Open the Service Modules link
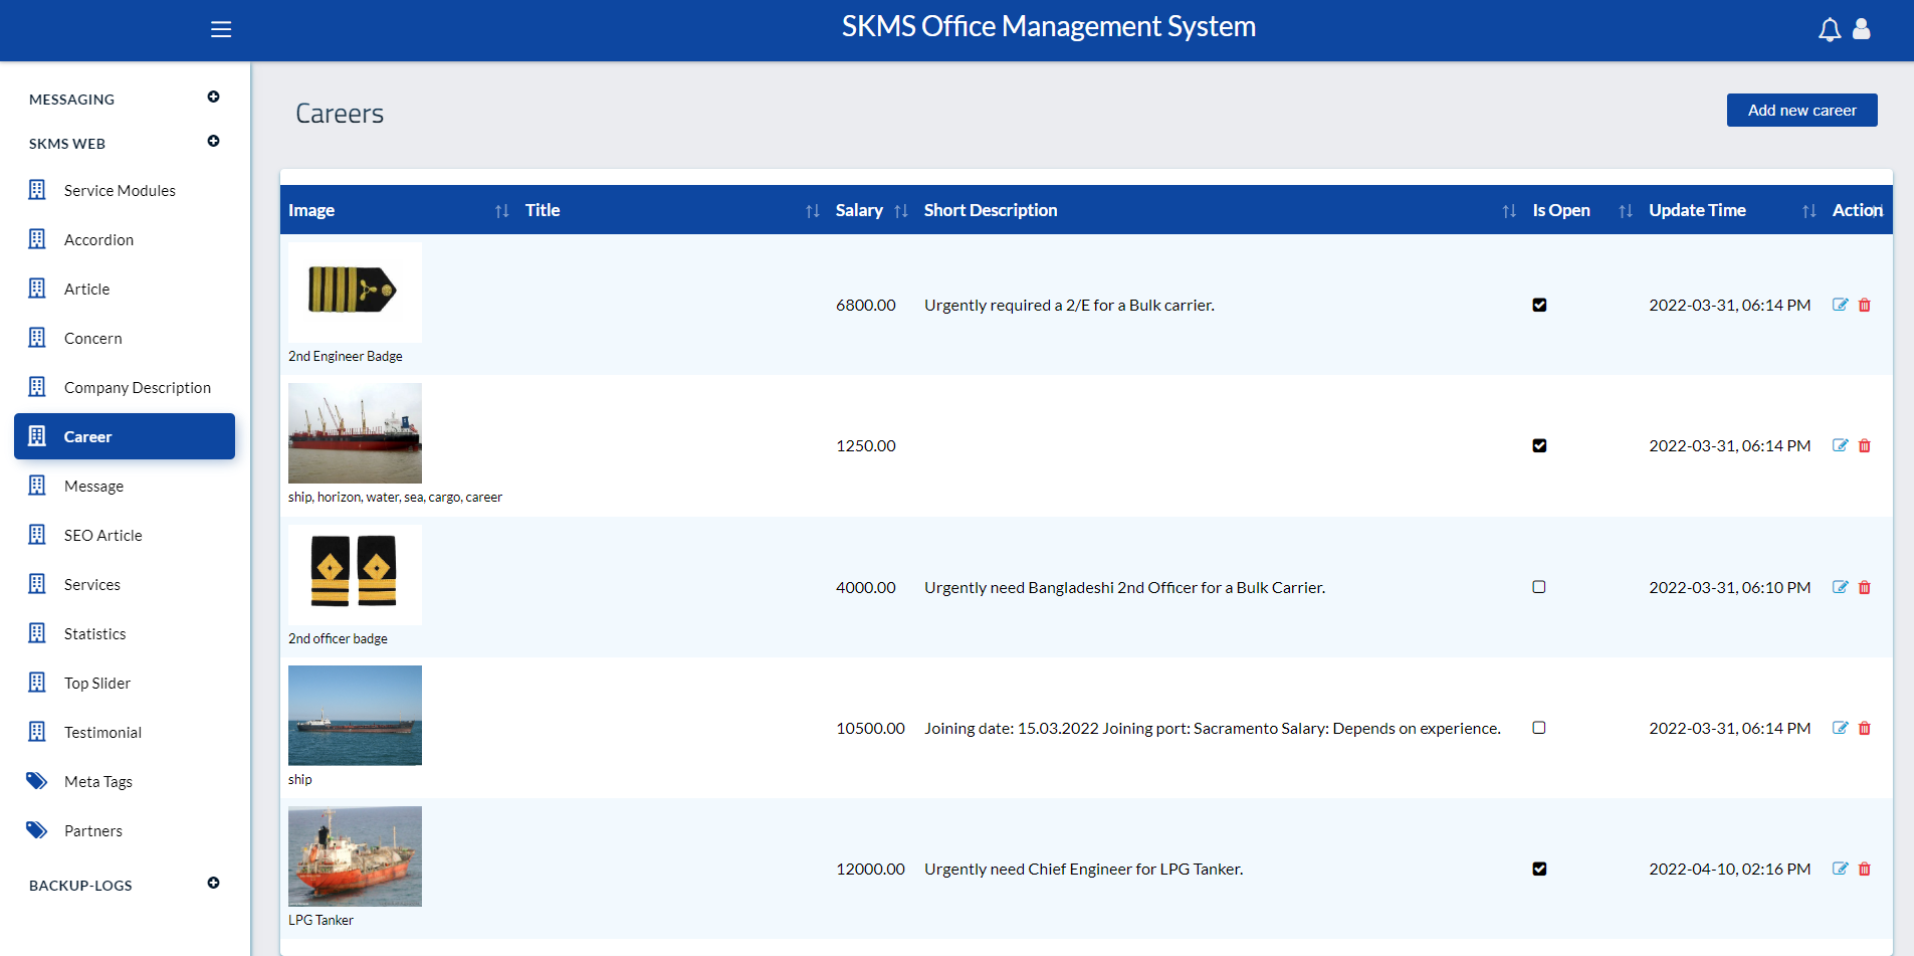The image size is (1914, 956). (120, 190)
